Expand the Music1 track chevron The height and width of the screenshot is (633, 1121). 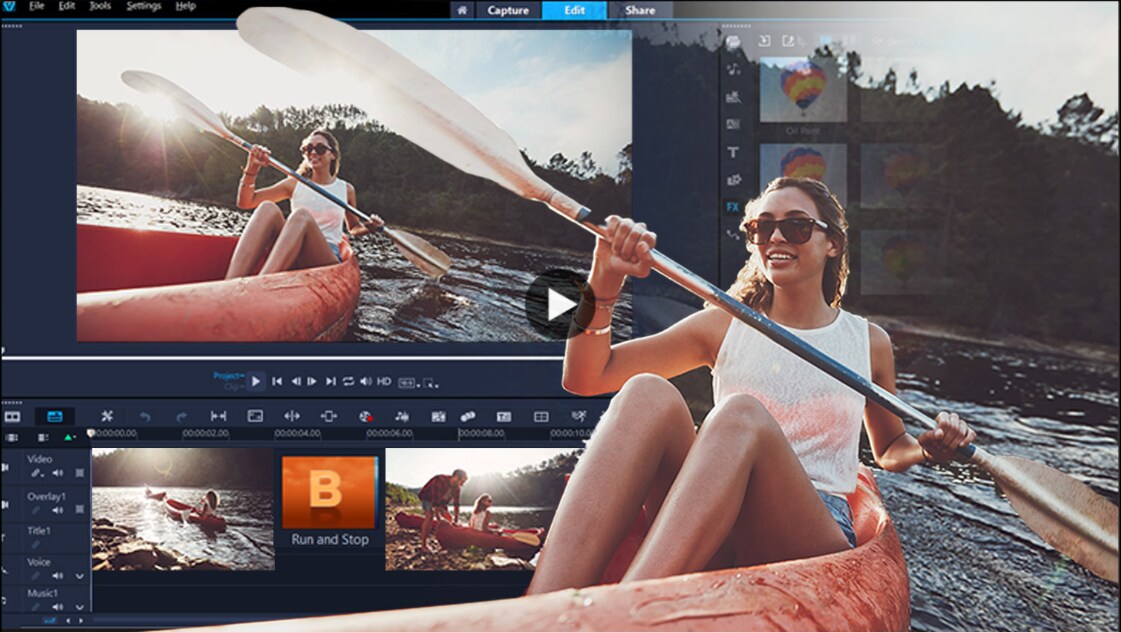coord(79,607)
